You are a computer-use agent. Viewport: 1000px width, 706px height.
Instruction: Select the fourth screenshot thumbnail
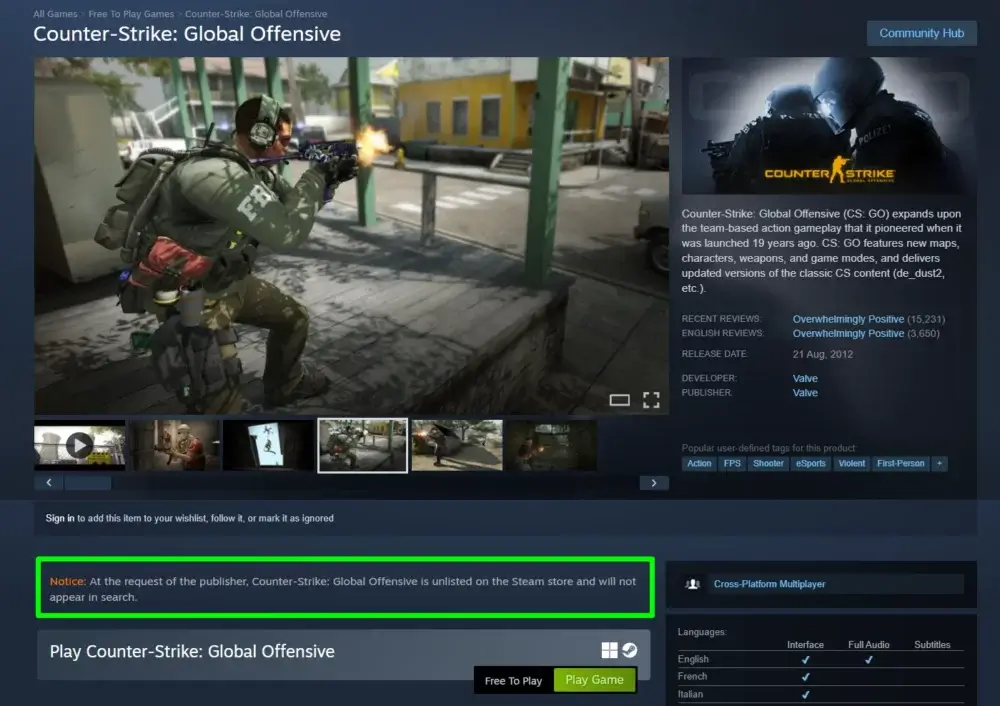click(x=362, y=445)
